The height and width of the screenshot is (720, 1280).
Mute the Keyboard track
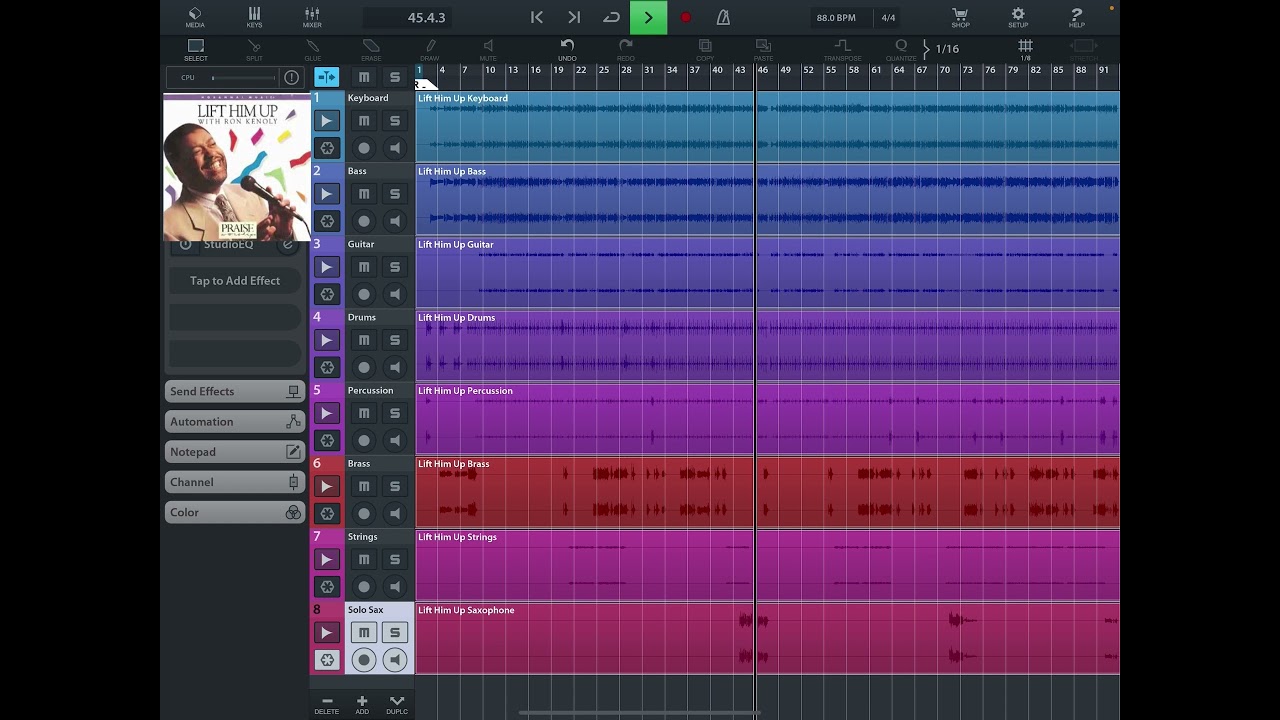coord(364,121)
